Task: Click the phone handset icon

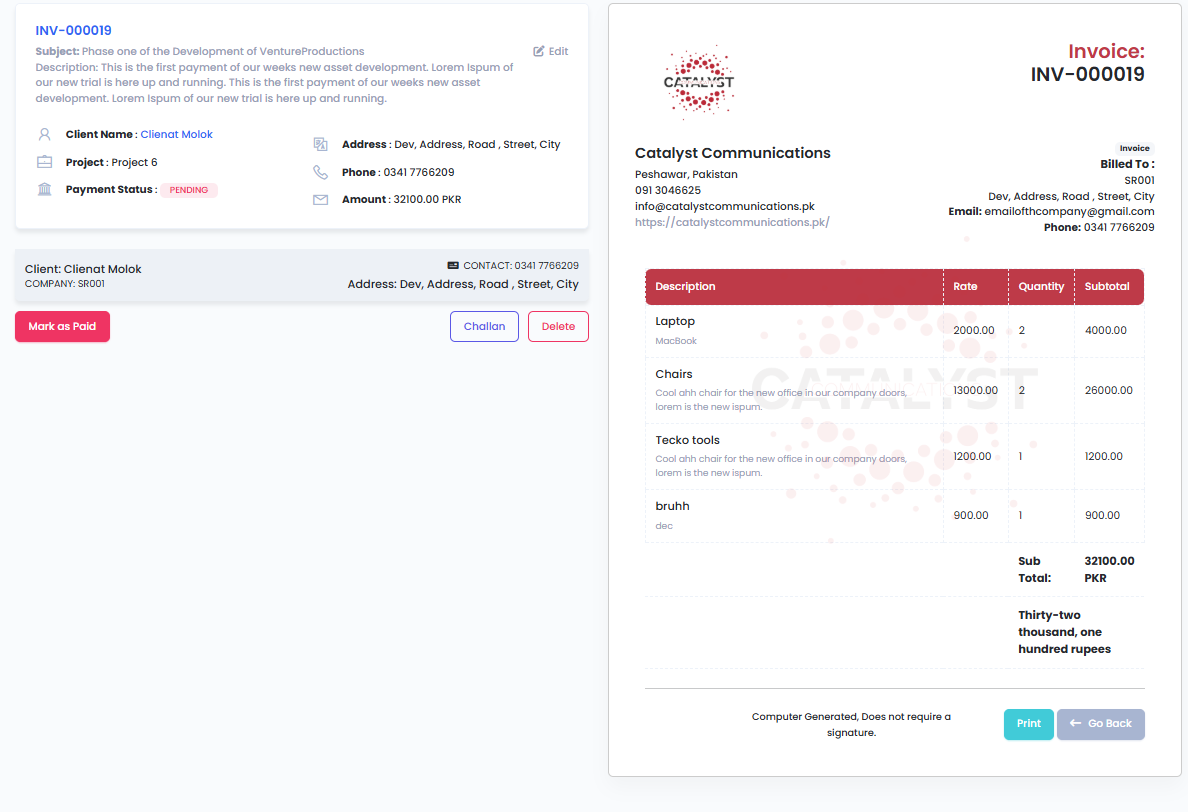Action: point(320,172)
